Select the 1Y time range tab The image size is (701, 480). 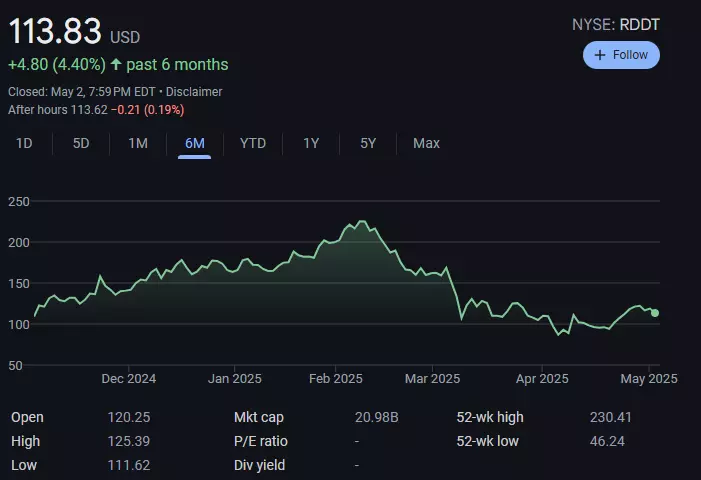311,143
